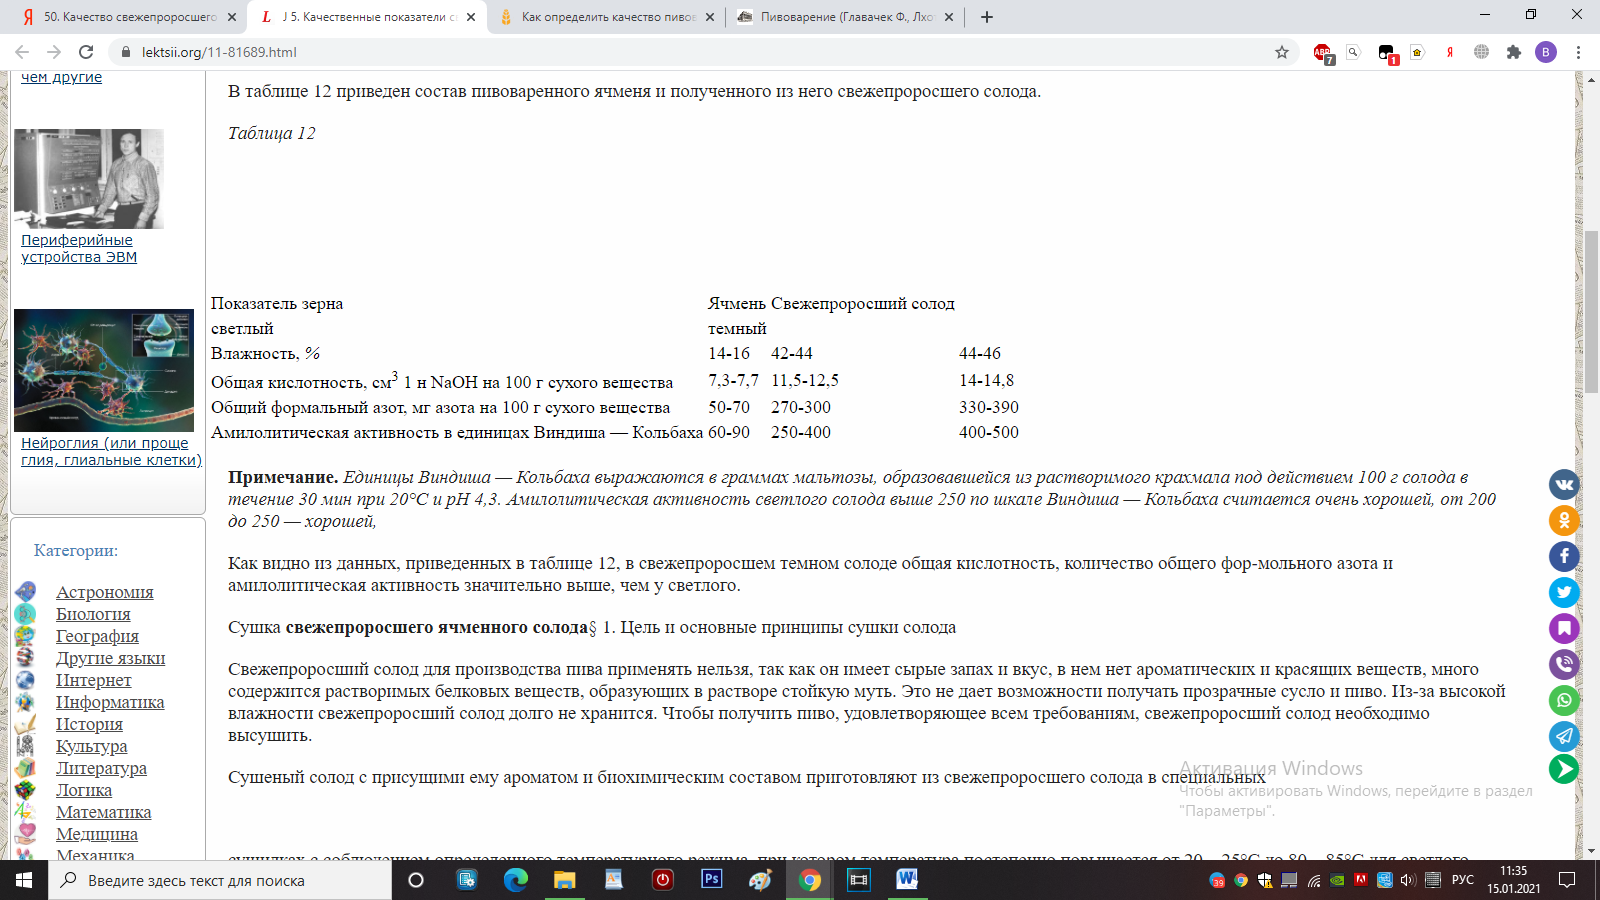Share page on Odnoklassniki
Viewport: 1600px width, 900px height.
[1564, 521]
